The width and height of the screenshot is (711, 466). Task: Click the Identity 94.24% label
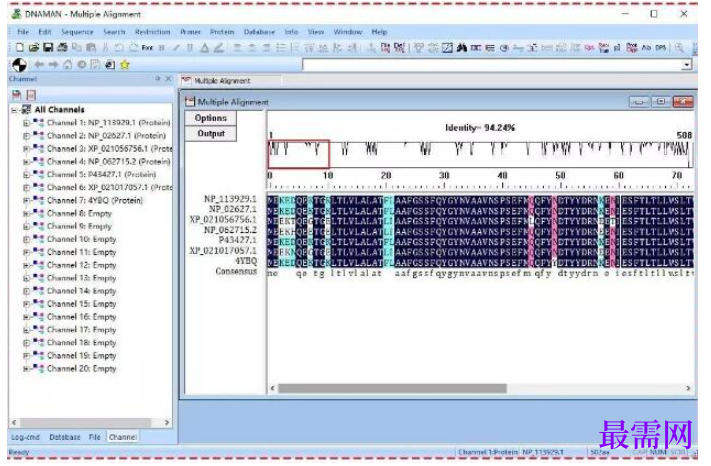pyautogui.click(x=480, y=128)
